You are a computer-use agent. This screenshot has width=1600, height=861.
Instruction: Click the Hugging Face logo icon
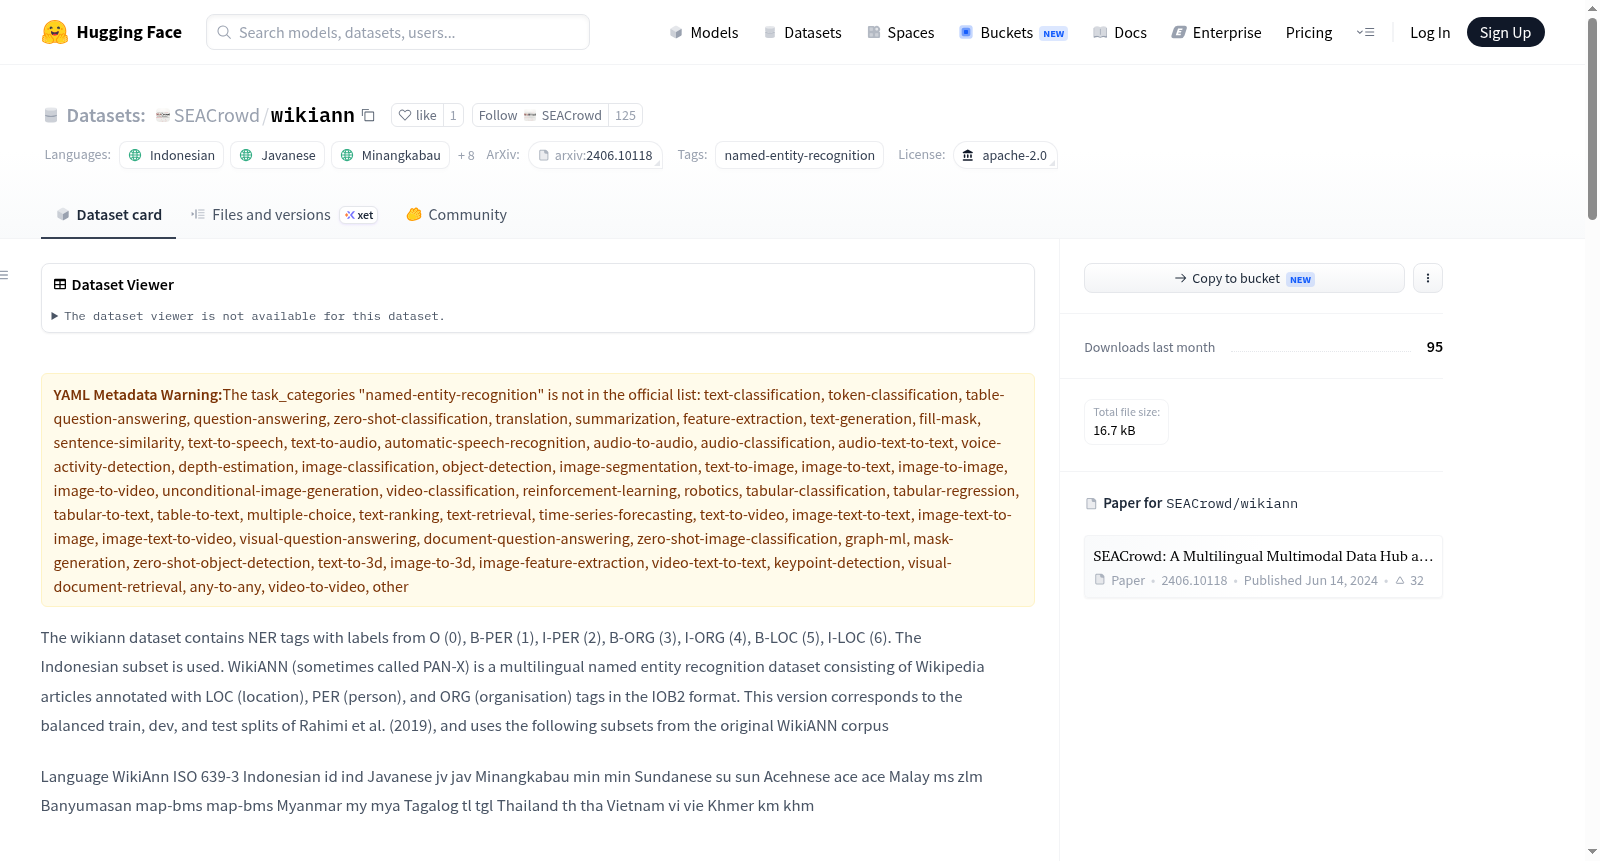(55, 32)
